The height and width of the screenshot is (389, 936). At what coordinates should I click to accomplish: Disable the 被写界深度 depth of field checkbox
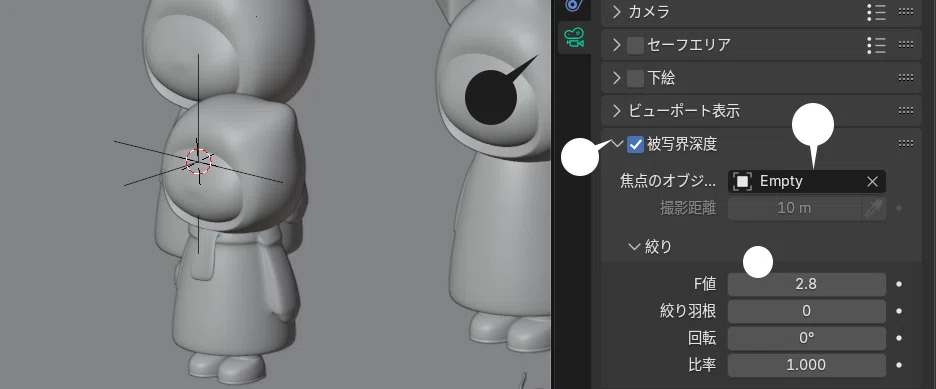tap(635, 144)
